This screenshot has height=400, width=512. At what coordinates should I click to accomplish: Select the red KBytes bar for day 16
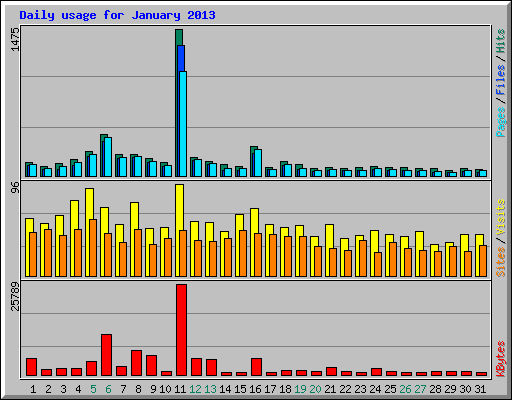tap(257, 367)
